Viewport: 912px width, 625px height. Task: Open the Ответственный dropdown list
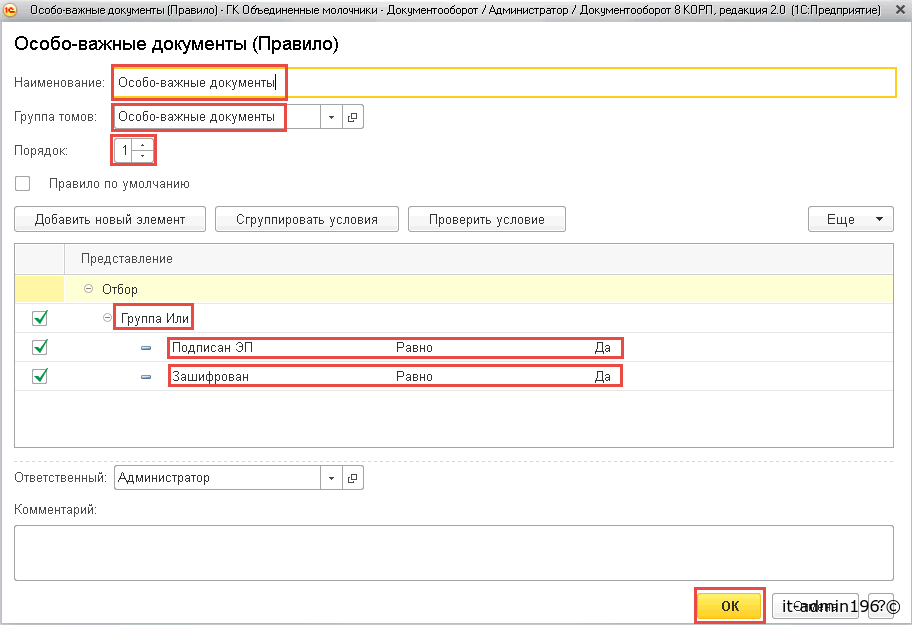coord(331,478)
